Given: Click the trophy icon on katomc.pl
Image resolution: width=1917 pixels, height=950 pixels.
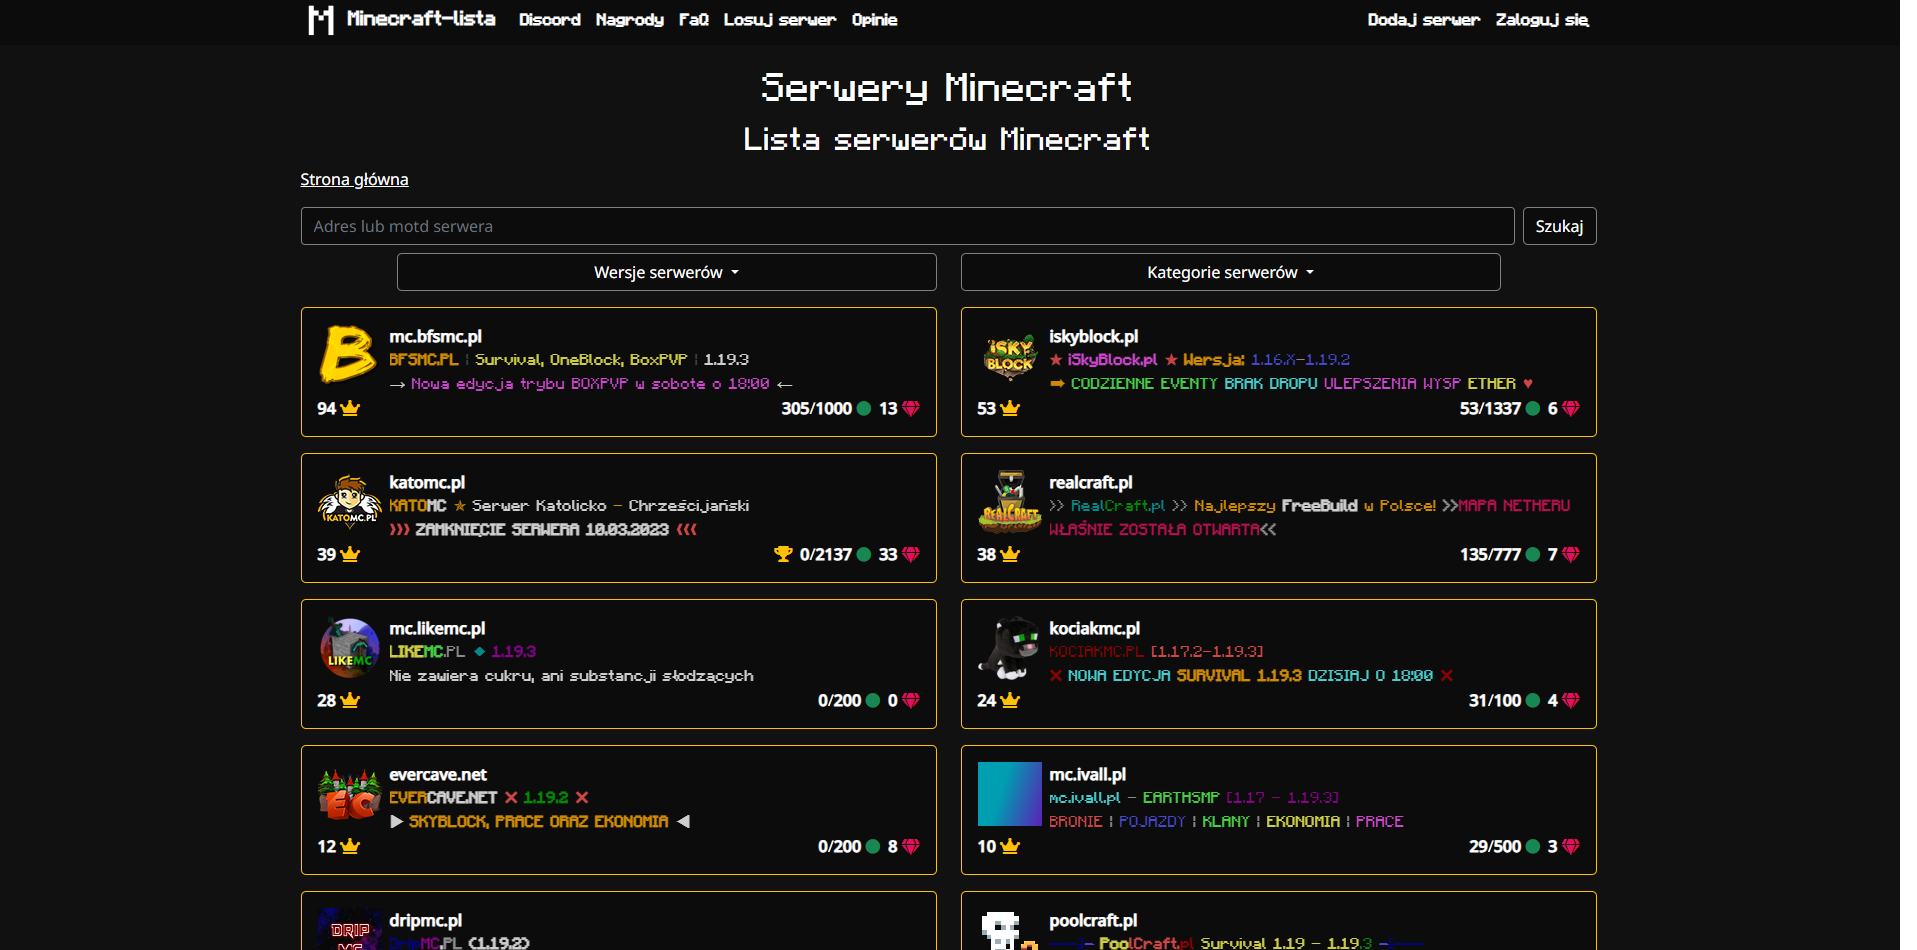Looking at the screenshot, I should tap(783, 554).
